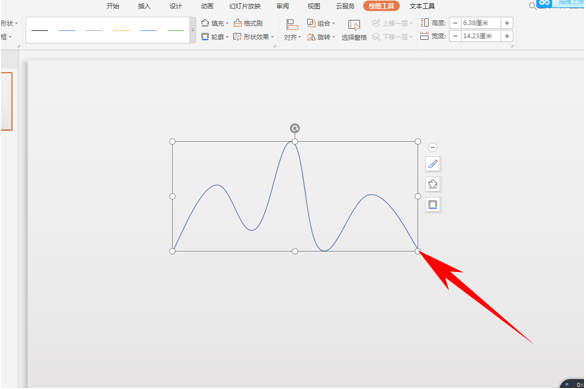Click the height field showing 6.38厘米
The height and width of the screenshot is (389, 586).
pos(481,23)
